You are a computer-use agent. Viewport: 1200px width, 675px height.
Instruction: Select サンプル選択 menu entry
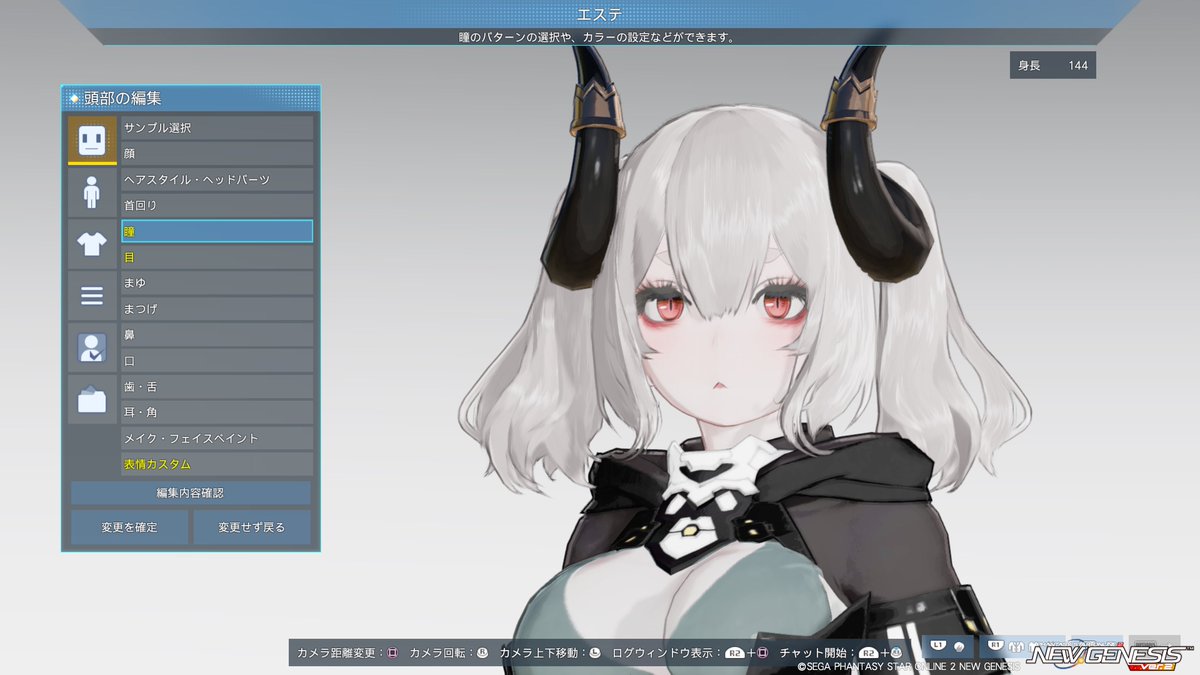217,128
